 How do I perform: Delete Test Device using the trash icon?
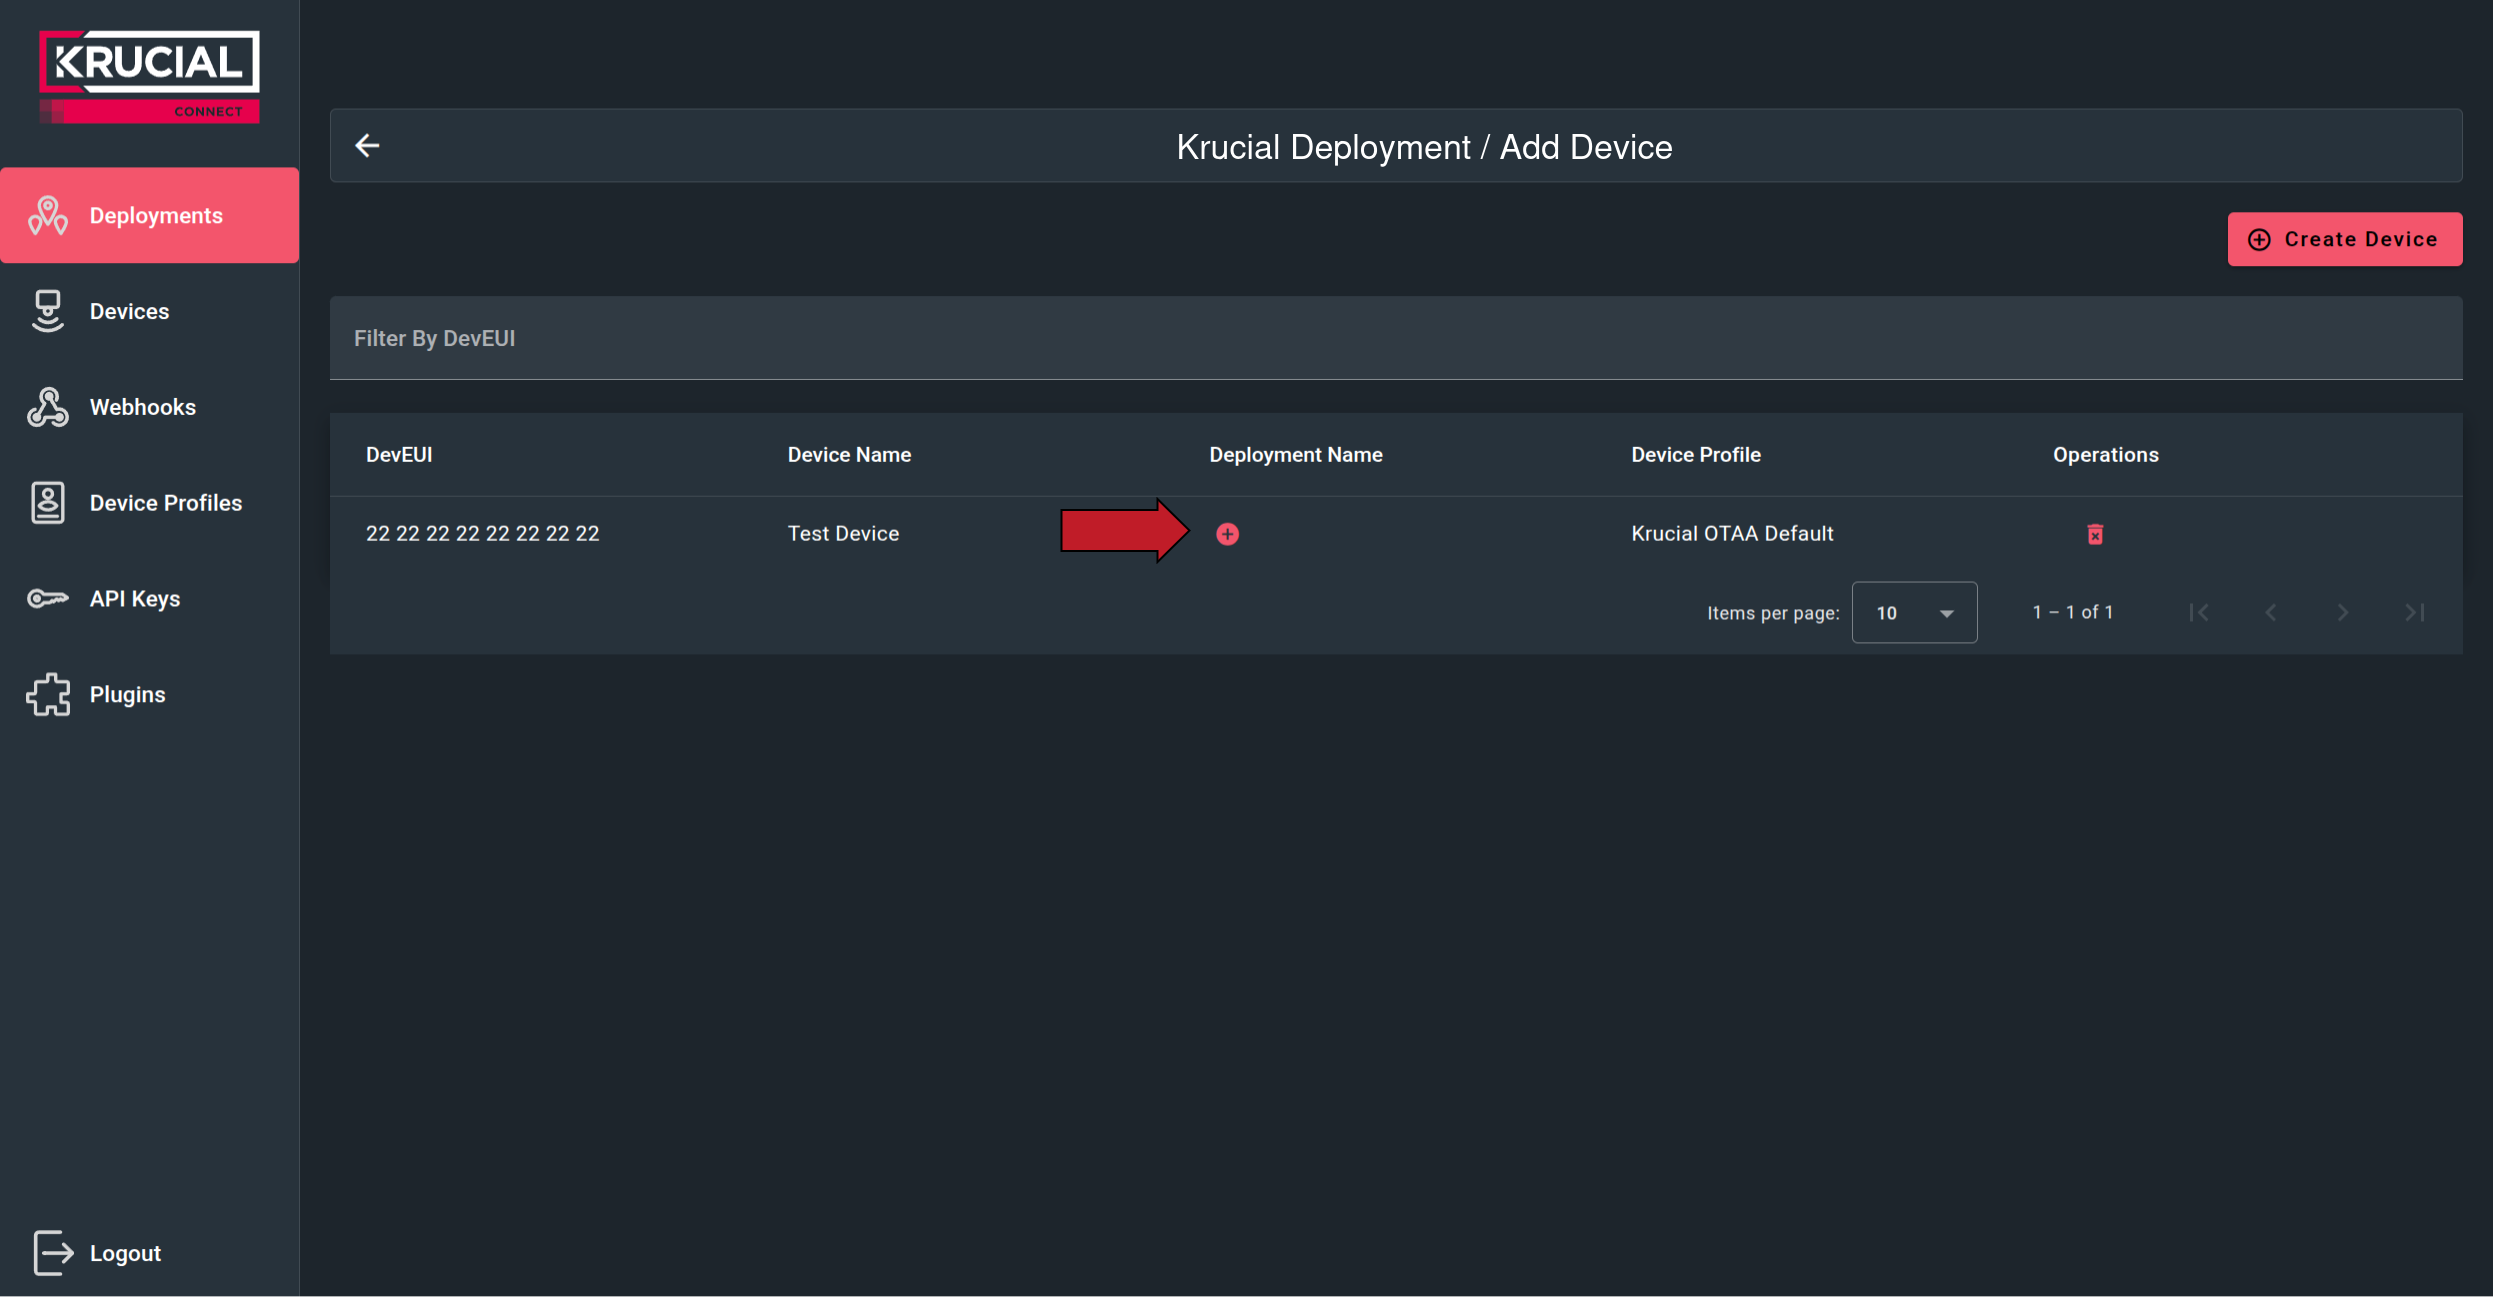[2093, 533]
